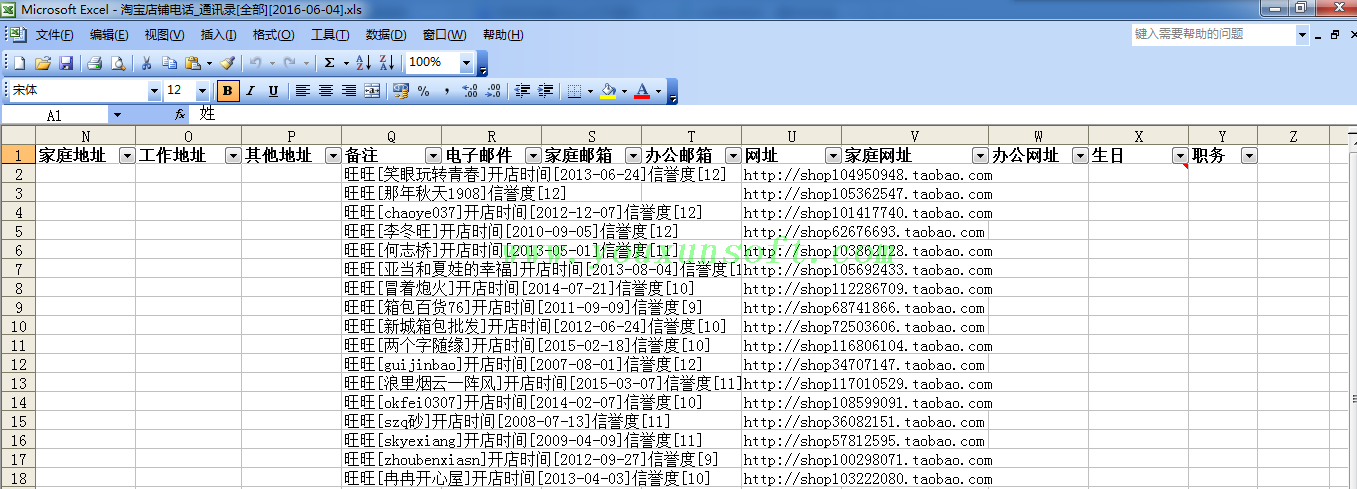The width and height of the screenshot is (1357, 489).
Task: Cut selection with scissors icon
Action: coord(147,63)
